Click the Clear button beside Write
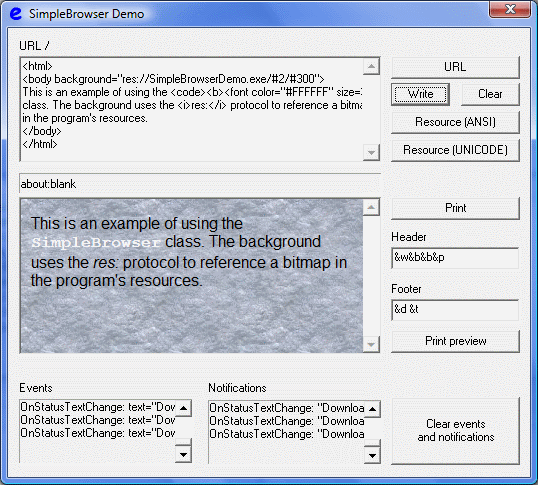538x485 pixels. pos(490,94)
